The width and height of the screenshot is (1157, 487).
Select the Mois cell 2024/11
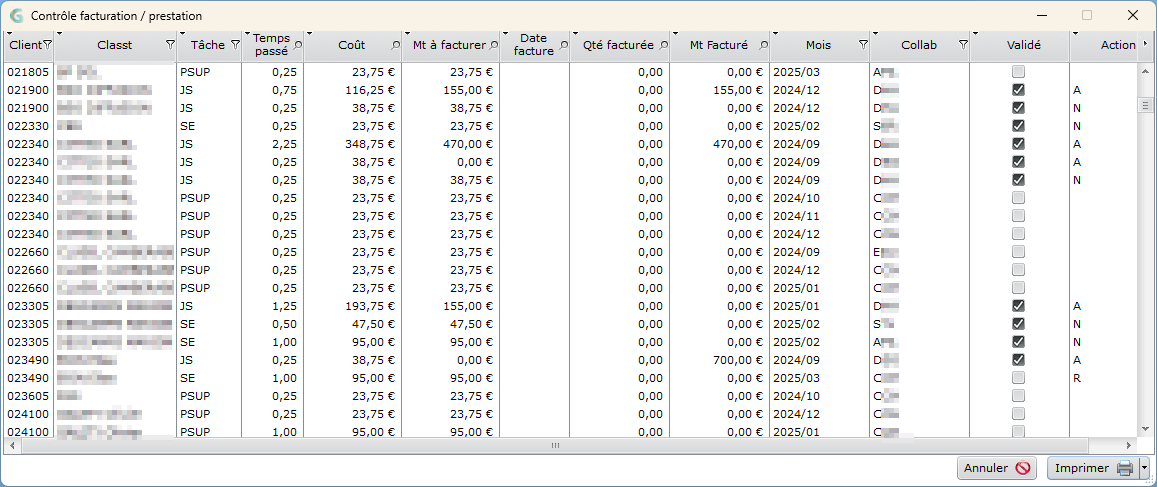tap(819, 215)
